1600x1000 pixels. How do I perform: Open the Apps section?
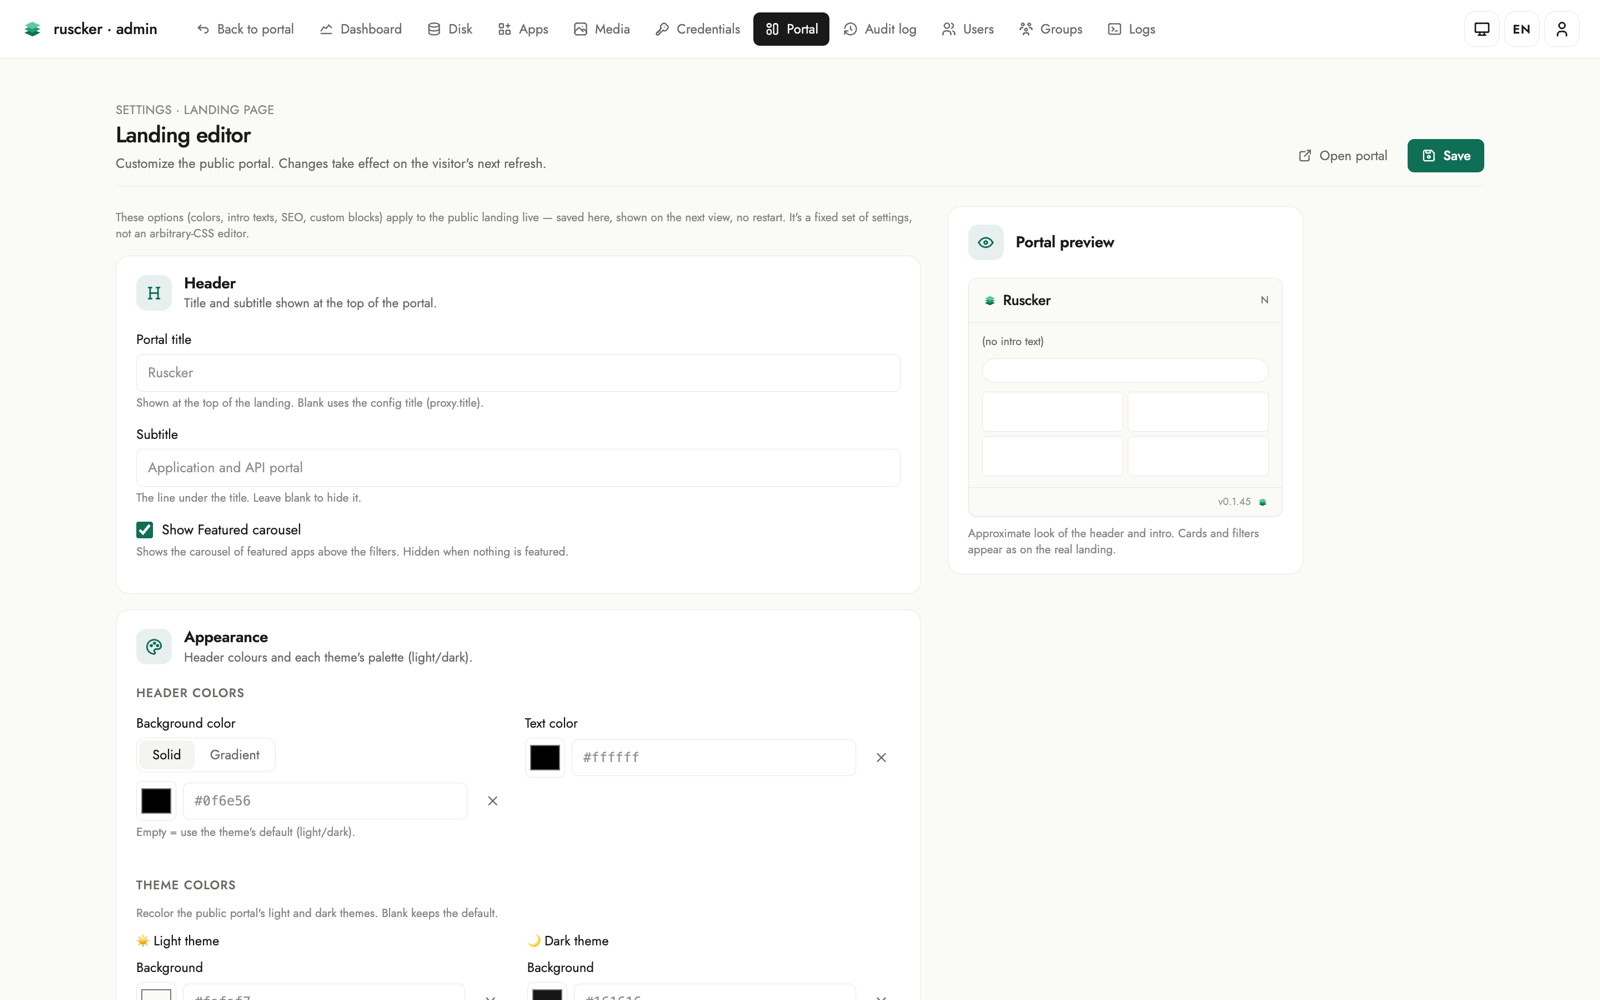pos(523,29)
